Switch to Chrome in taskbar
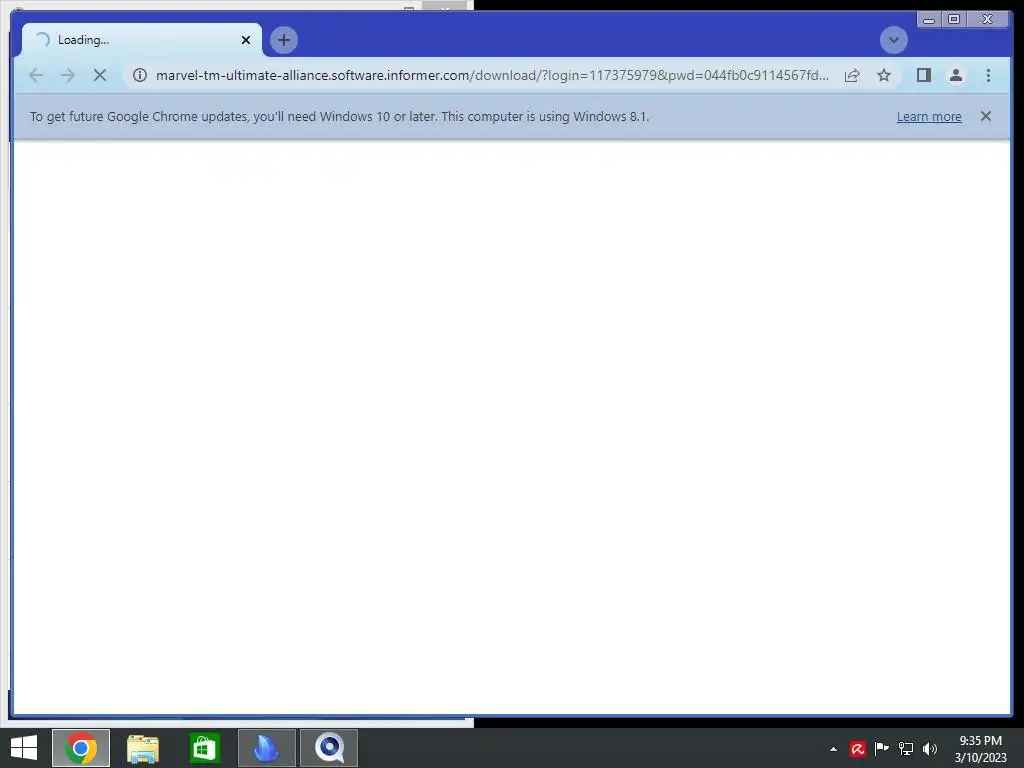Viewport: 1024px width, 768px height. coord(81,748)
